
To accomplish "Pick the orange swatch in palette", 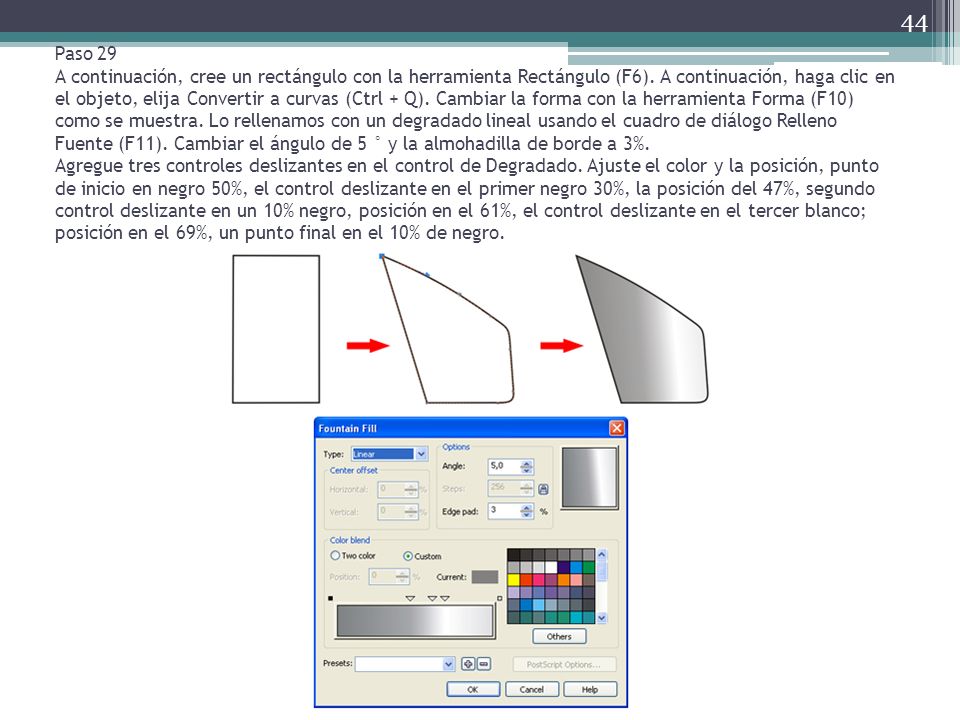I will pyautogui.click(x=563, y=580).
